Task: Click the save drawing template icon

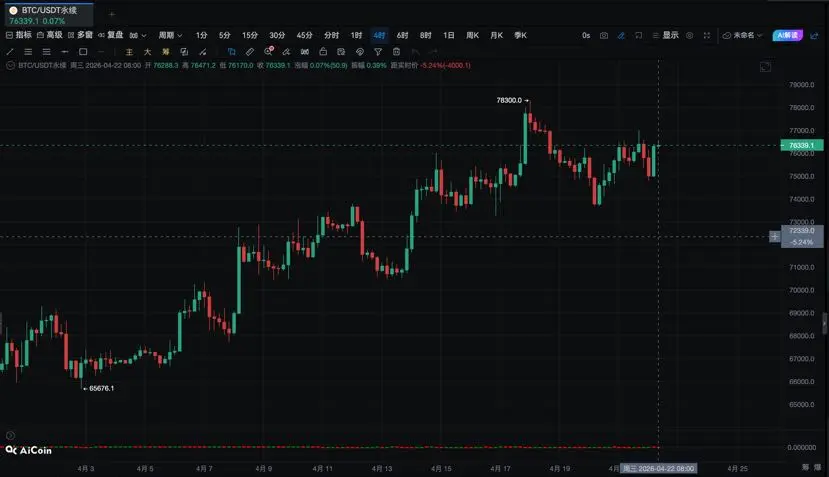Action: [341, 52]
